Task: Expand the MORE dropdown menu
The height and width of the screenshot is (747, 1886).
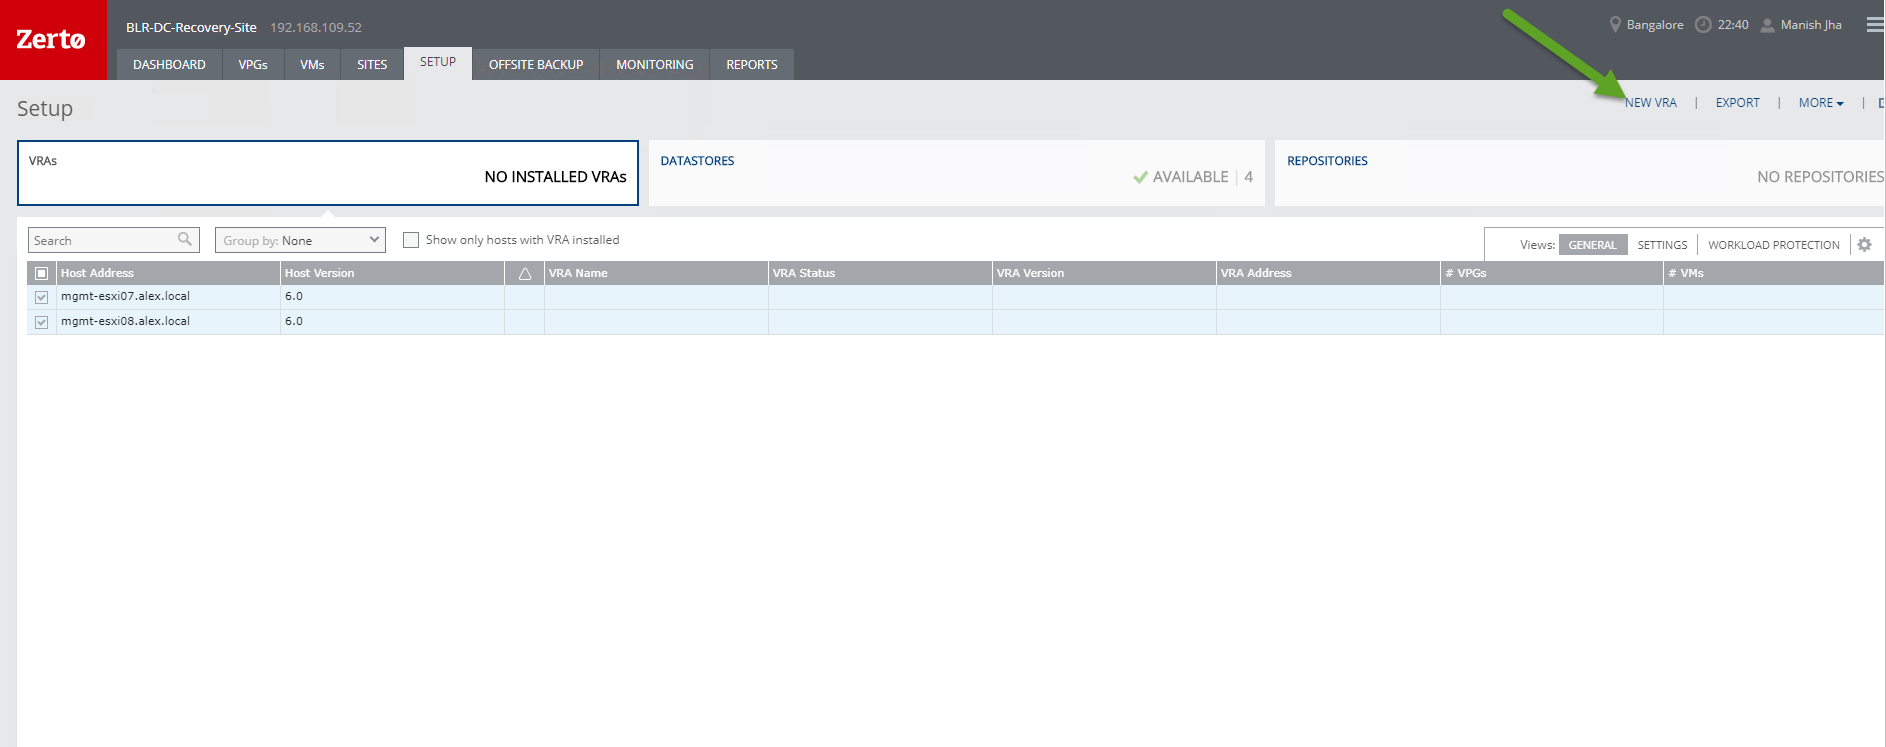Action: [1820, 103]
